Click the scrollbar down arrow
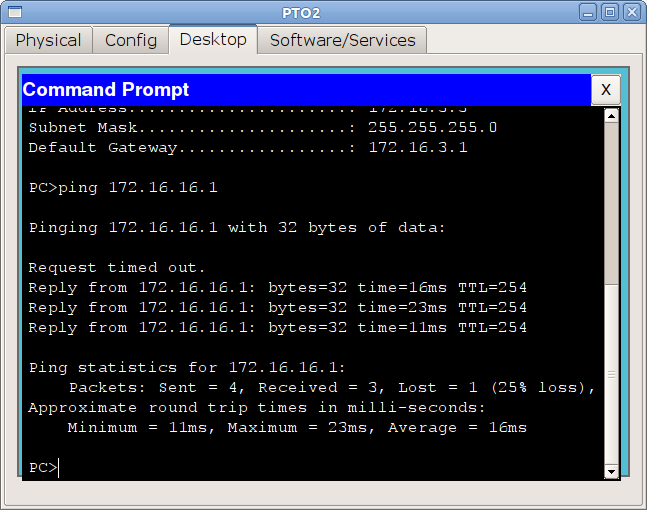The image size is (647, 510). coord(612,471)
